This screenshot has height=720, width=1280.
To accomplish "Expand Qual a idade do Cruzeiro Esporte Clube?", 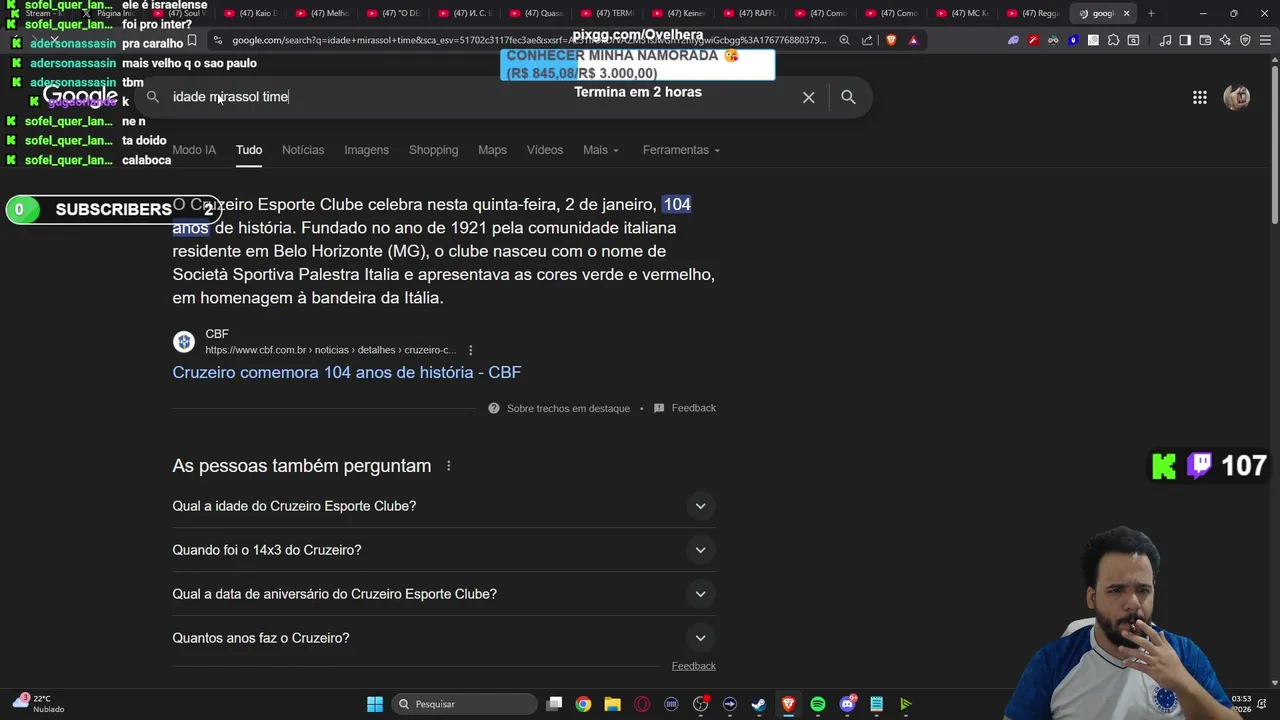I will 444,506.
